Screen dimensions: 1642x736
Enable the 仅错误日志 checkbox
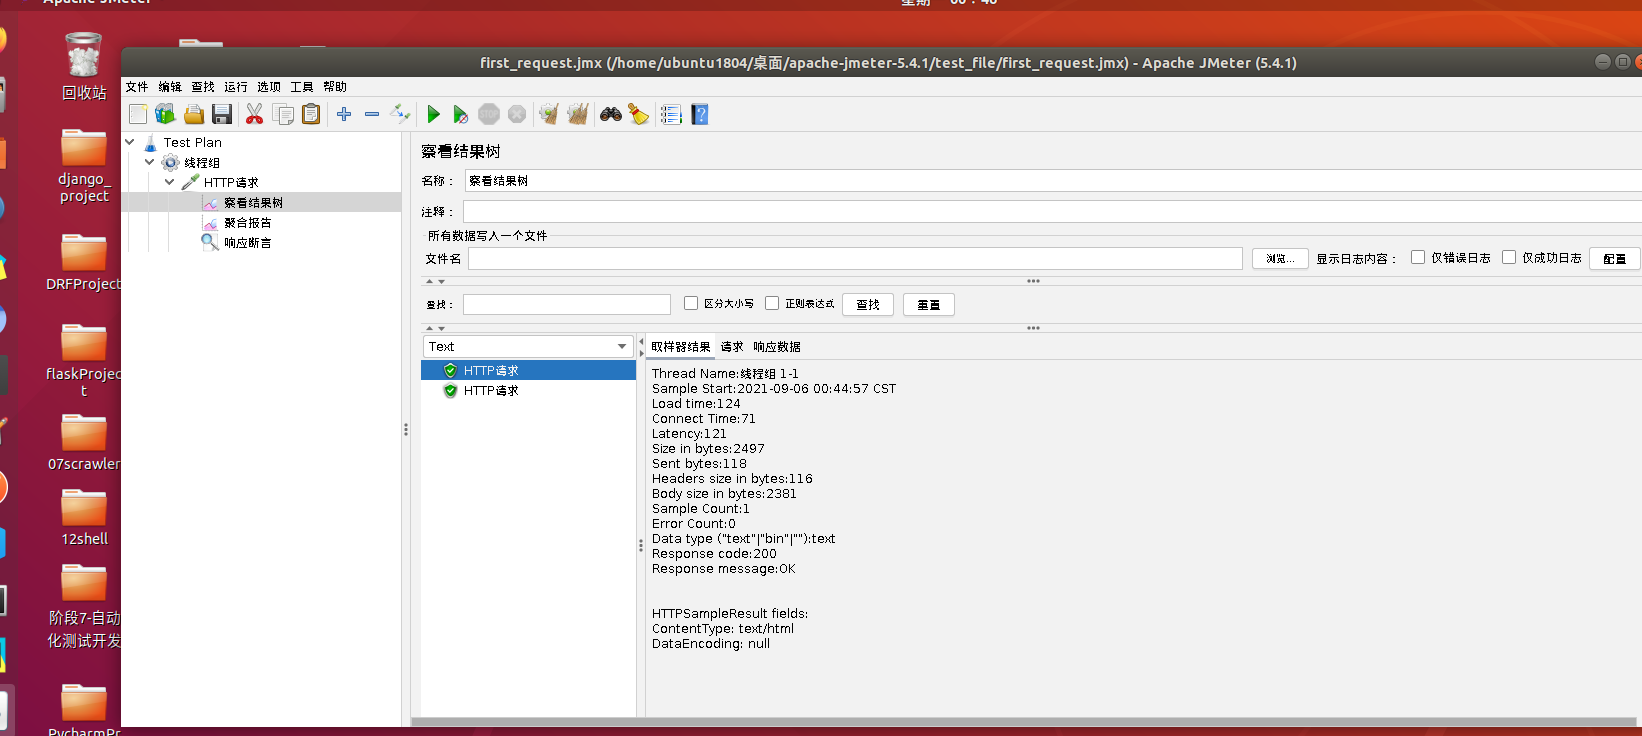pos(1418,257)
